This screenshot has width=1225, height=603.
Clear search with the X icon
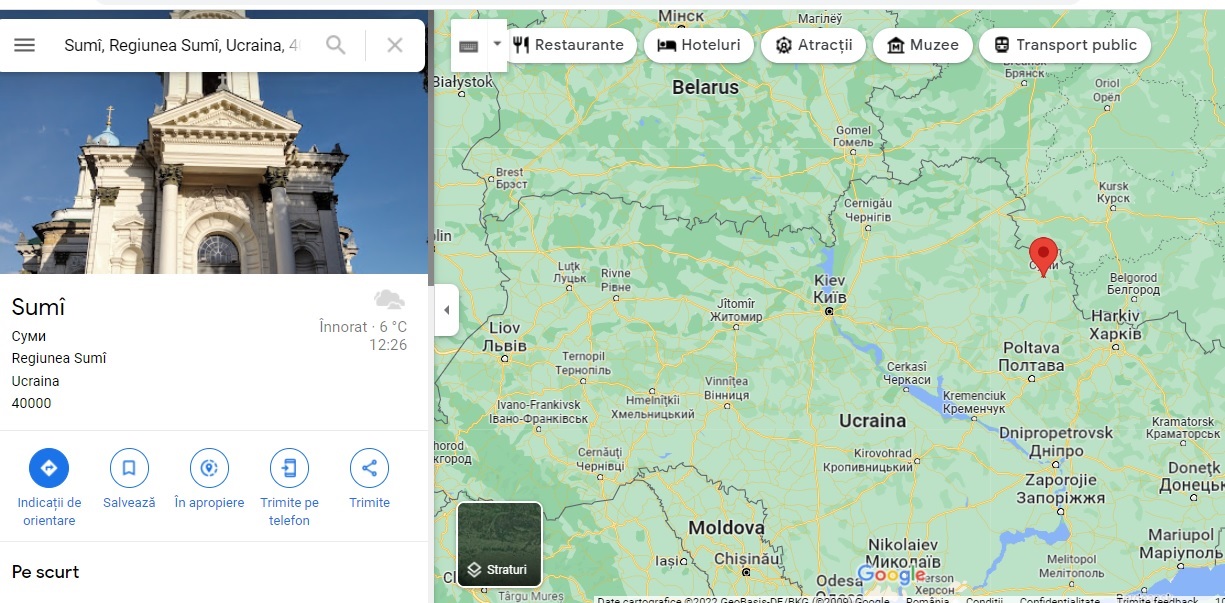point(395,45)
